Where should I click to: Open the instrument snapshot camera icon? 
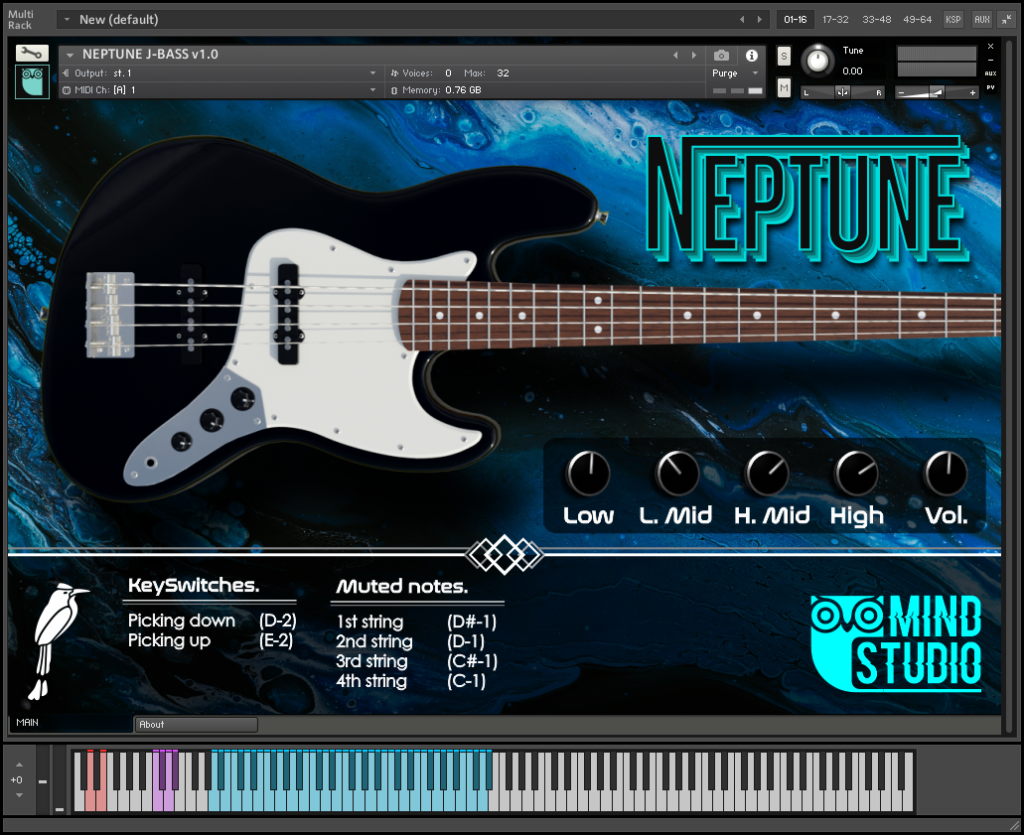(721, 55)
